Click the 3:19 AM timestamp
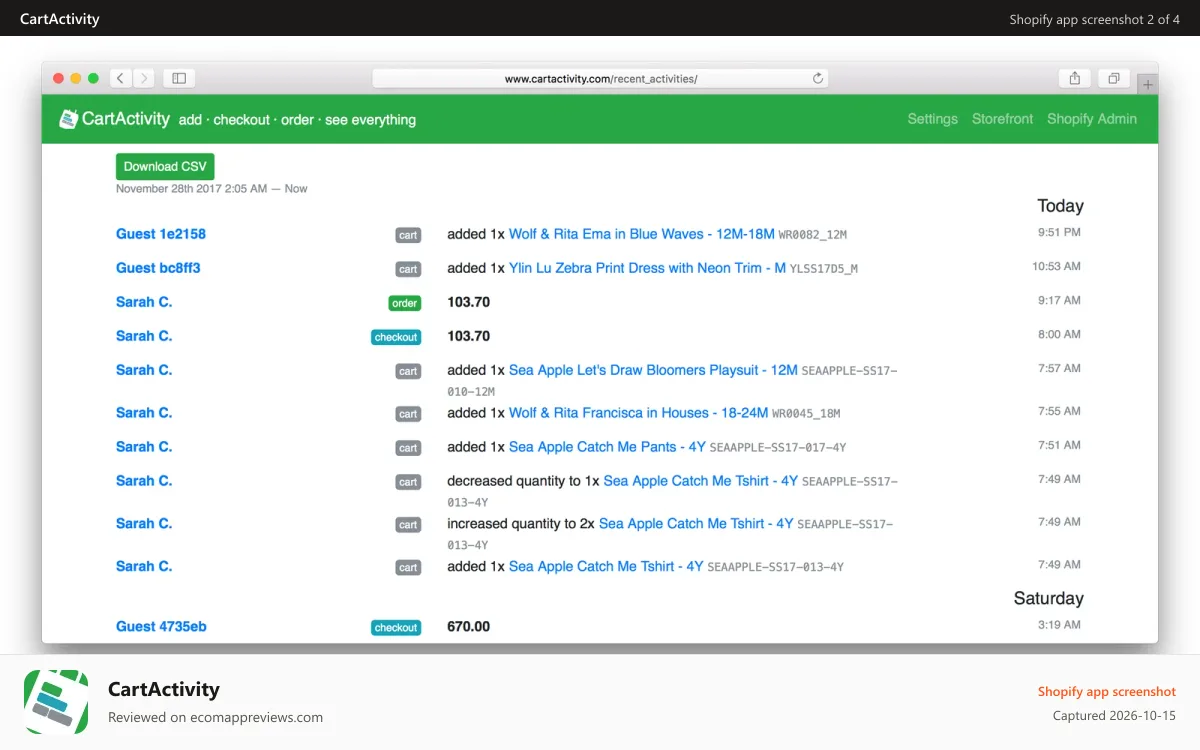1200x750 pixels. click(x=1059, y=625)
